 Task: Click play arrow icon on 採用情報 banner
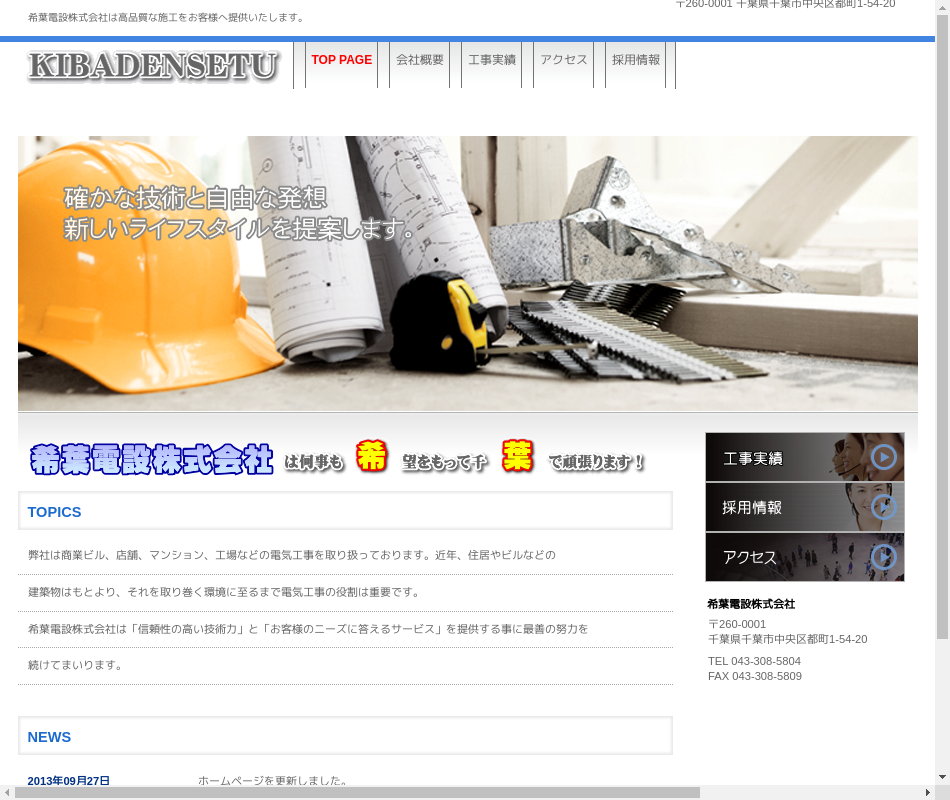883,507
